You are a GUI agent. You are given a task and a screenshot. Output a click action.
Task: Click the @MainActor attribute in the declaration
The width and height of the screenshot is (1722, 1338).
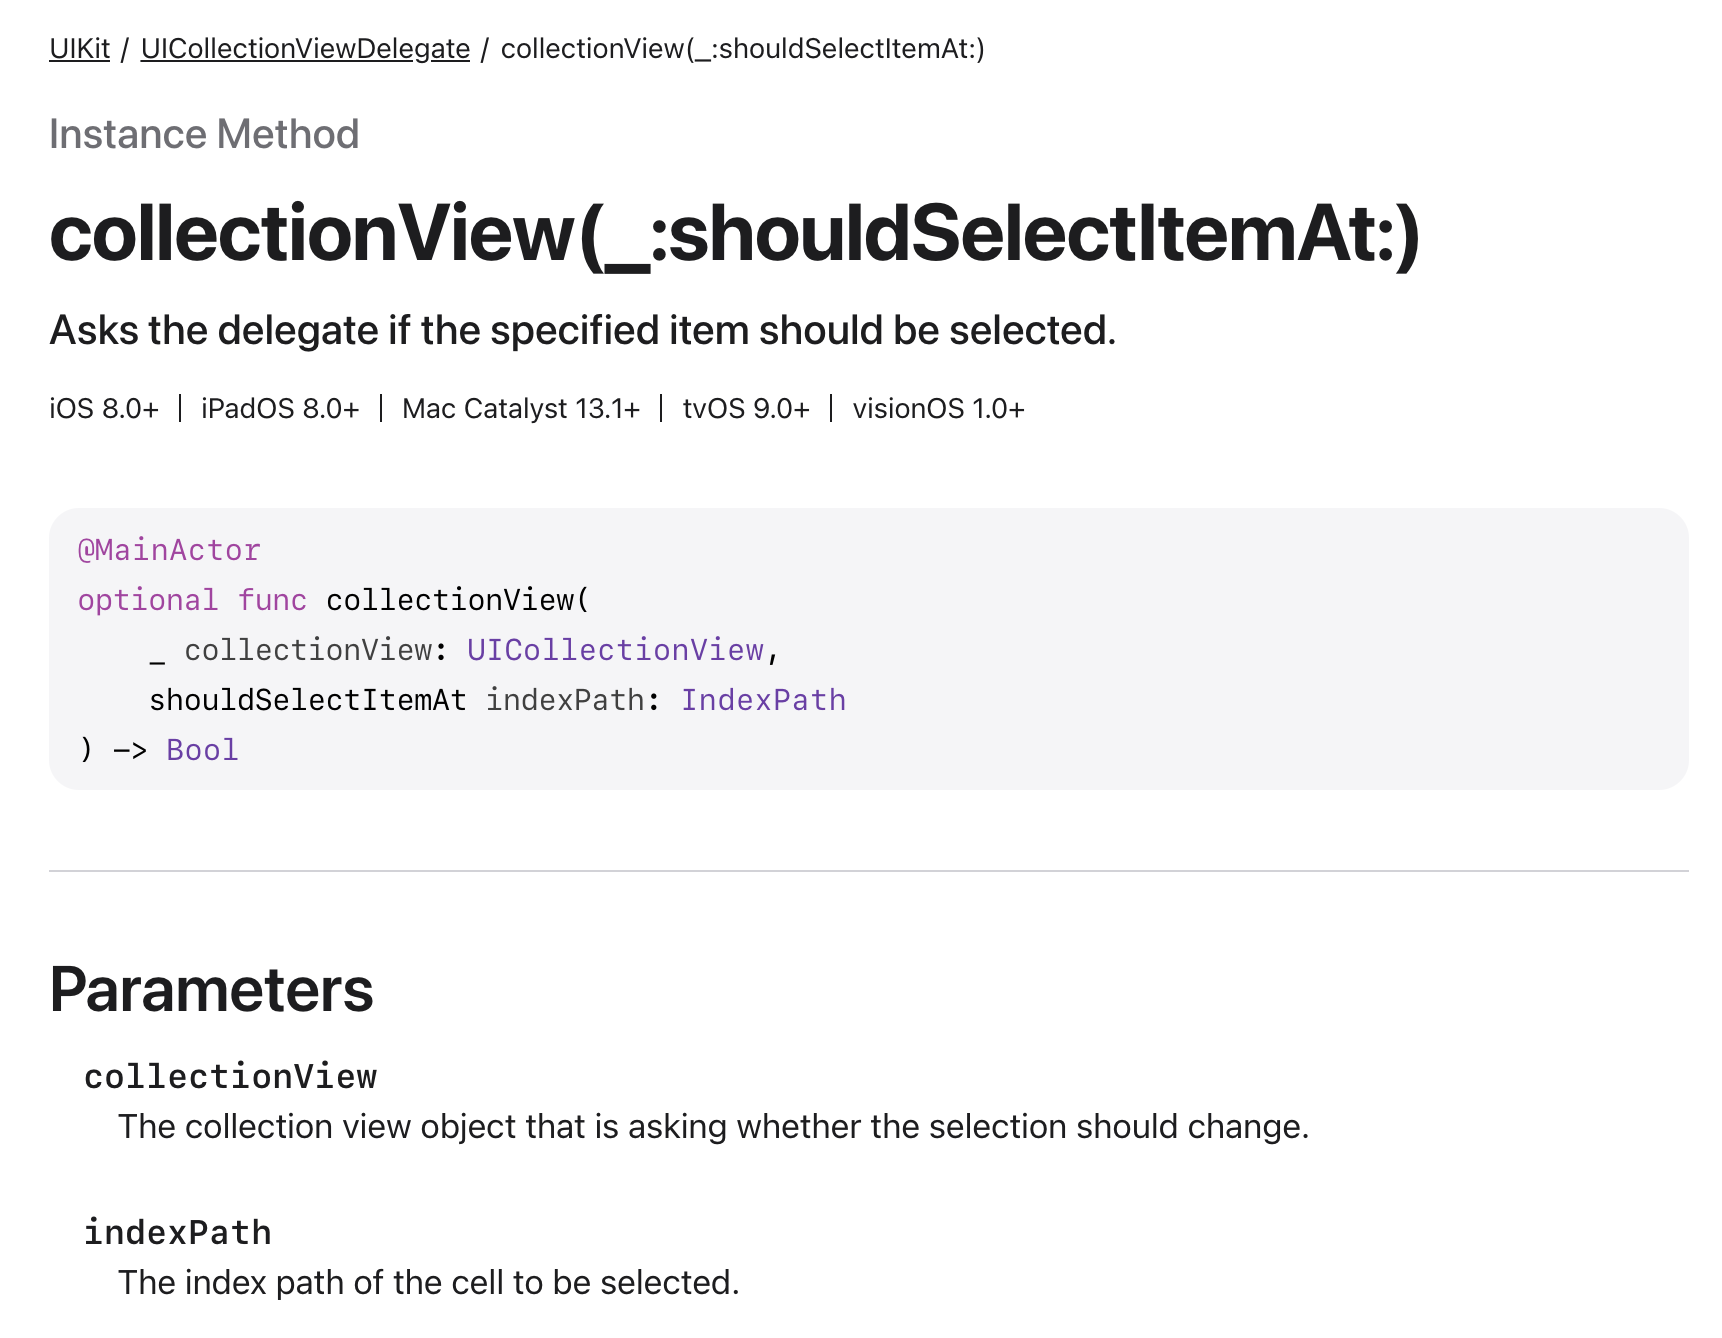(x=169, y=550)
